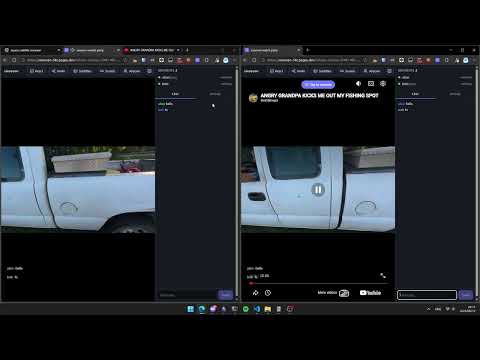Select second user in right window participants list
Image resolution: width=480 pixels, height=360 pixels.
[435, 84]
